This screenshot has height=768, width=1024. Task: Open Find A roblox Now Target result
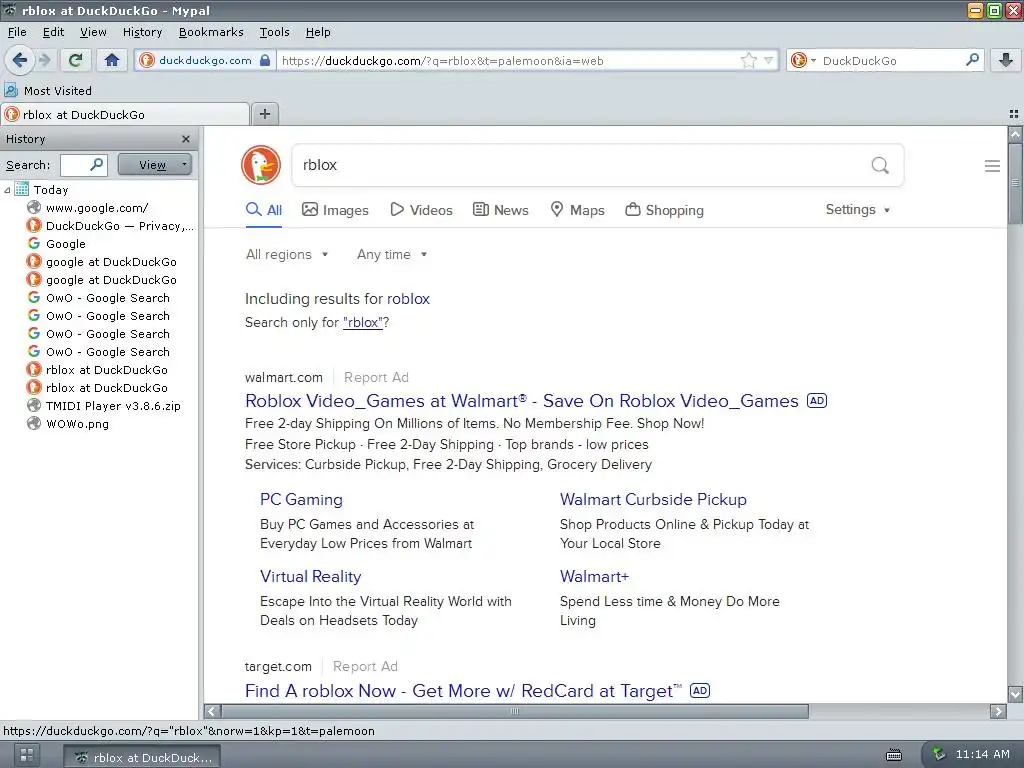(463, 690)
